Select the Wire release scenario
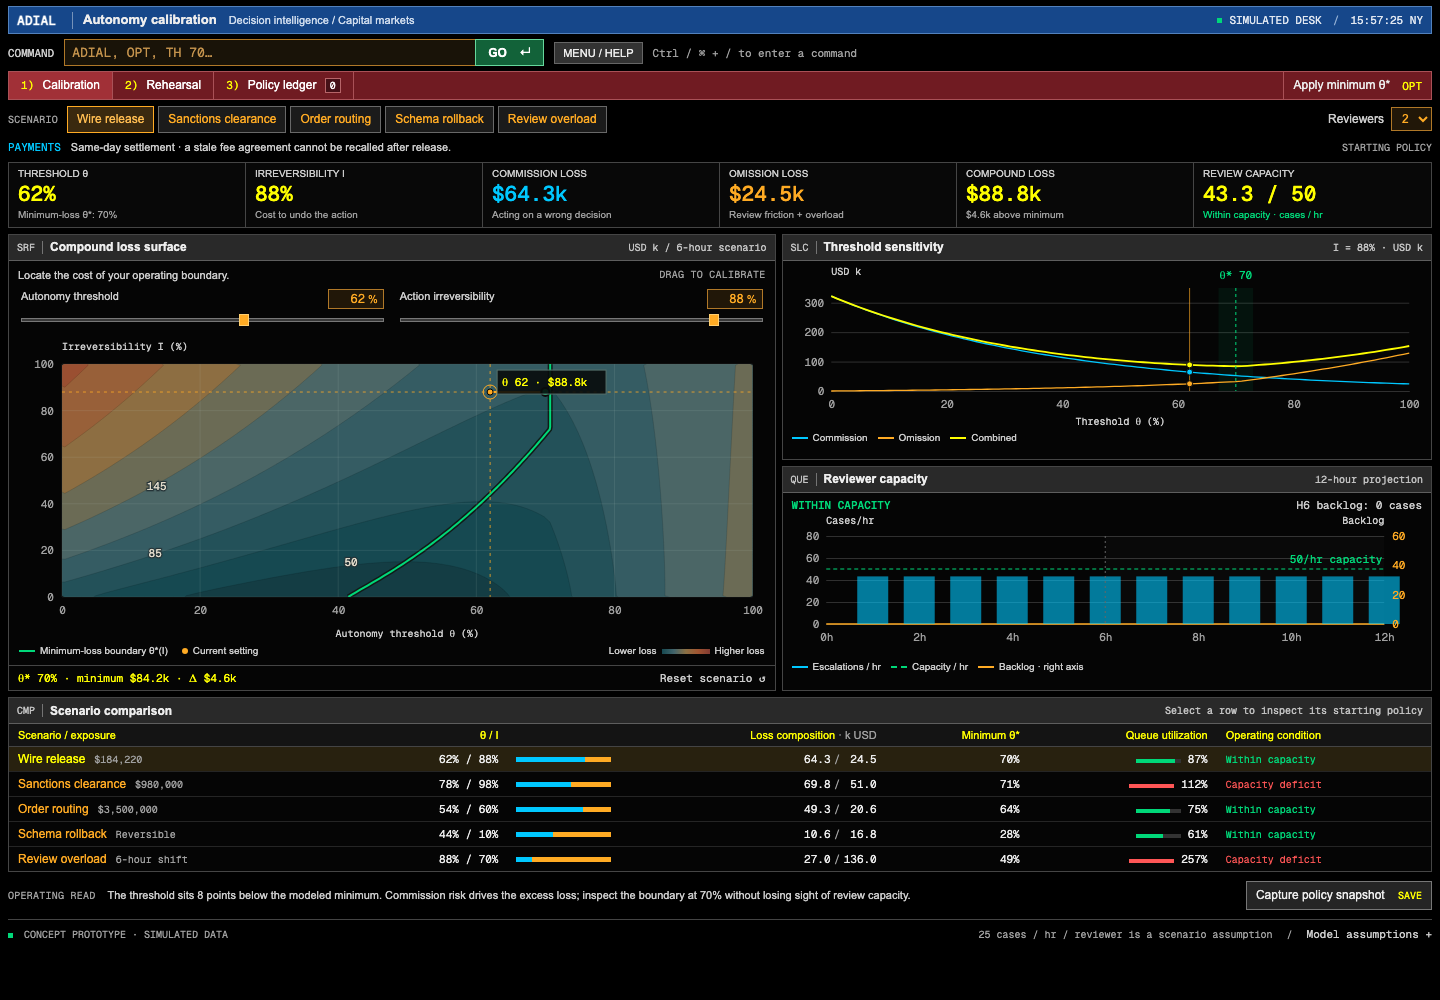 pos(111,119)
